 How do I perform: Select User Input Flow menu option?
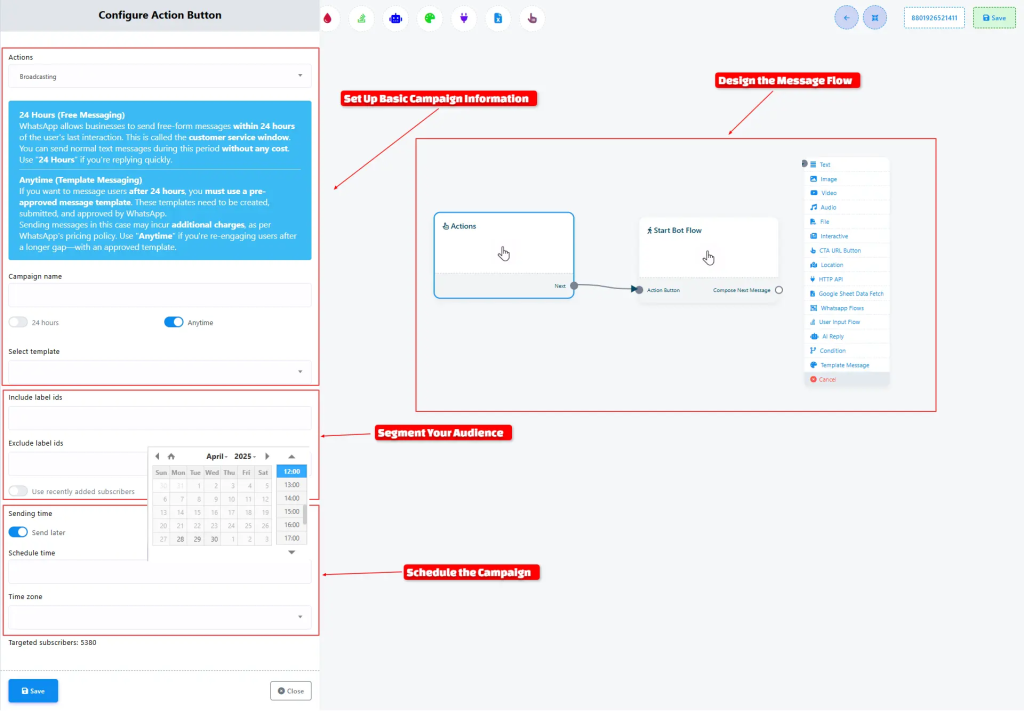pos(847,322)
